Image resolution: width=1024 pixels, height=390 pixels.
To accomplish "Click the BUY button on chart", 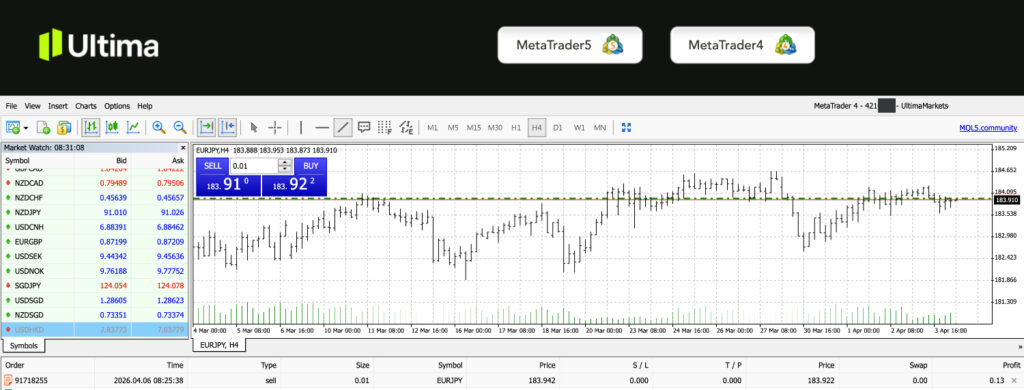I will [310, 166].
